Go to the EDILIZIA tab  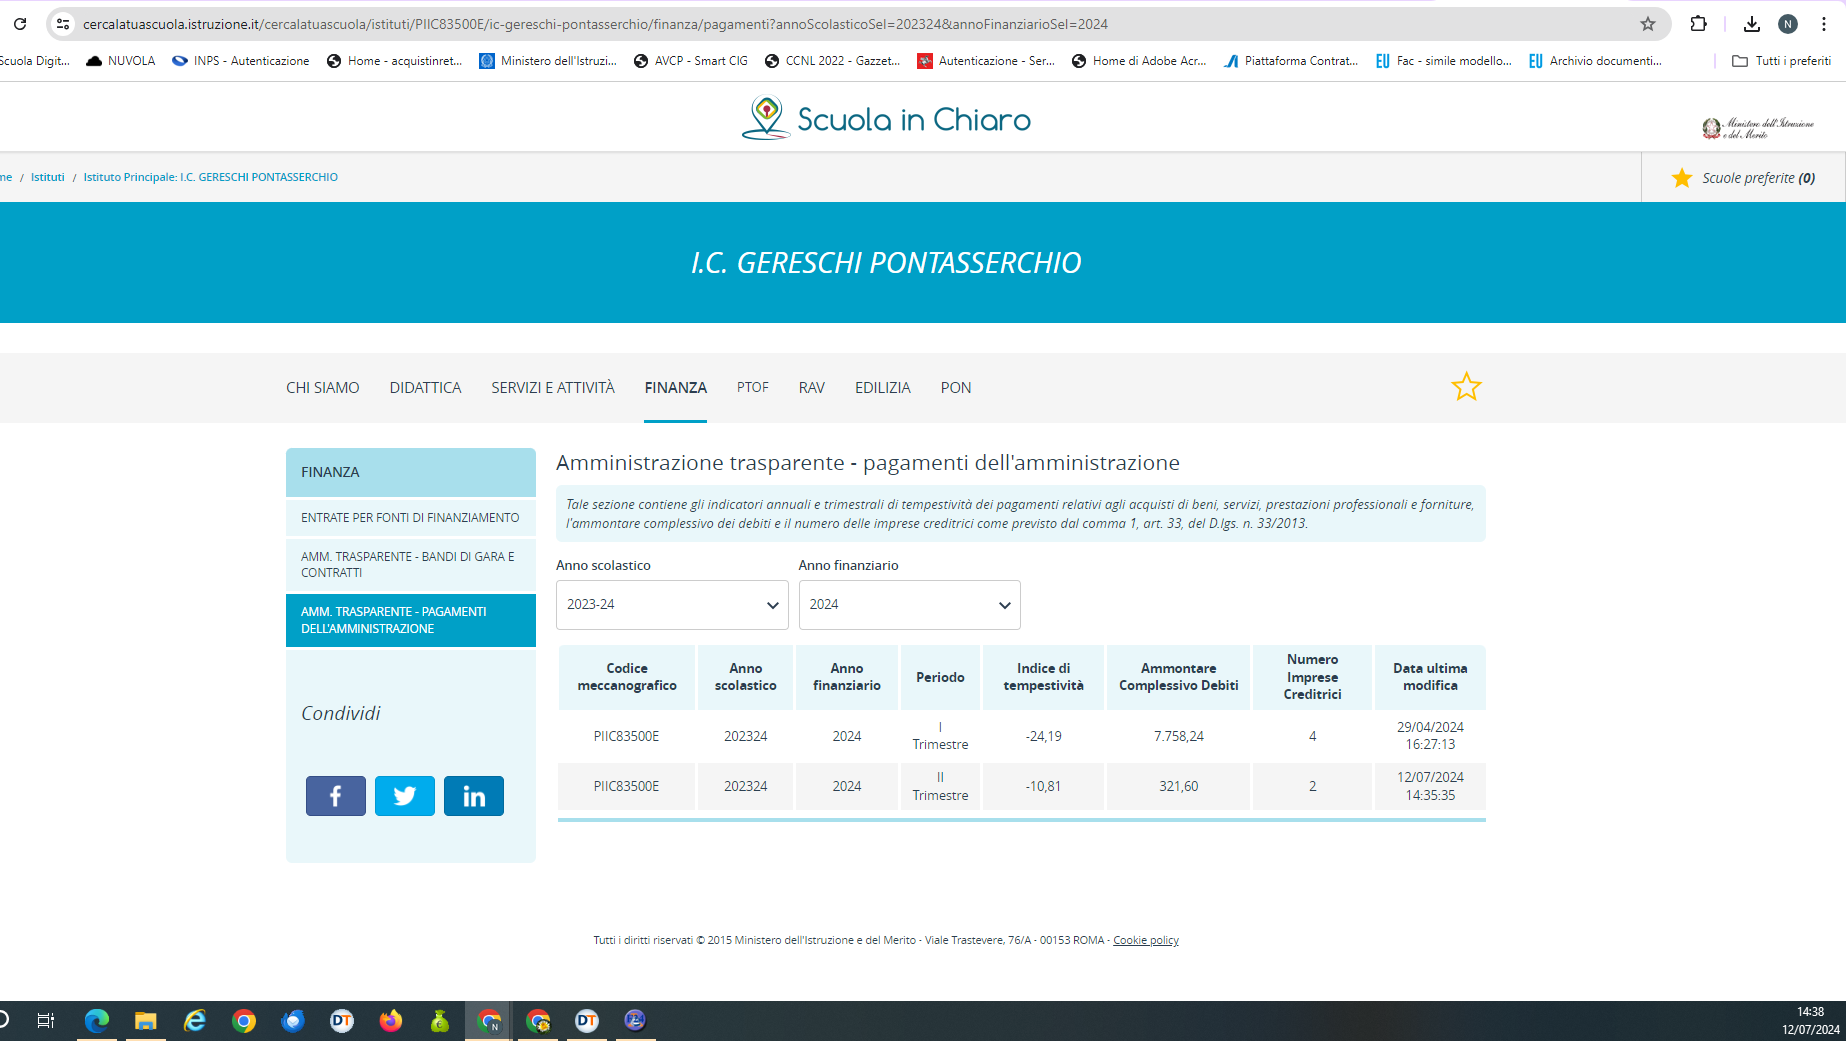pyautogui.click(x=882, y=388)
